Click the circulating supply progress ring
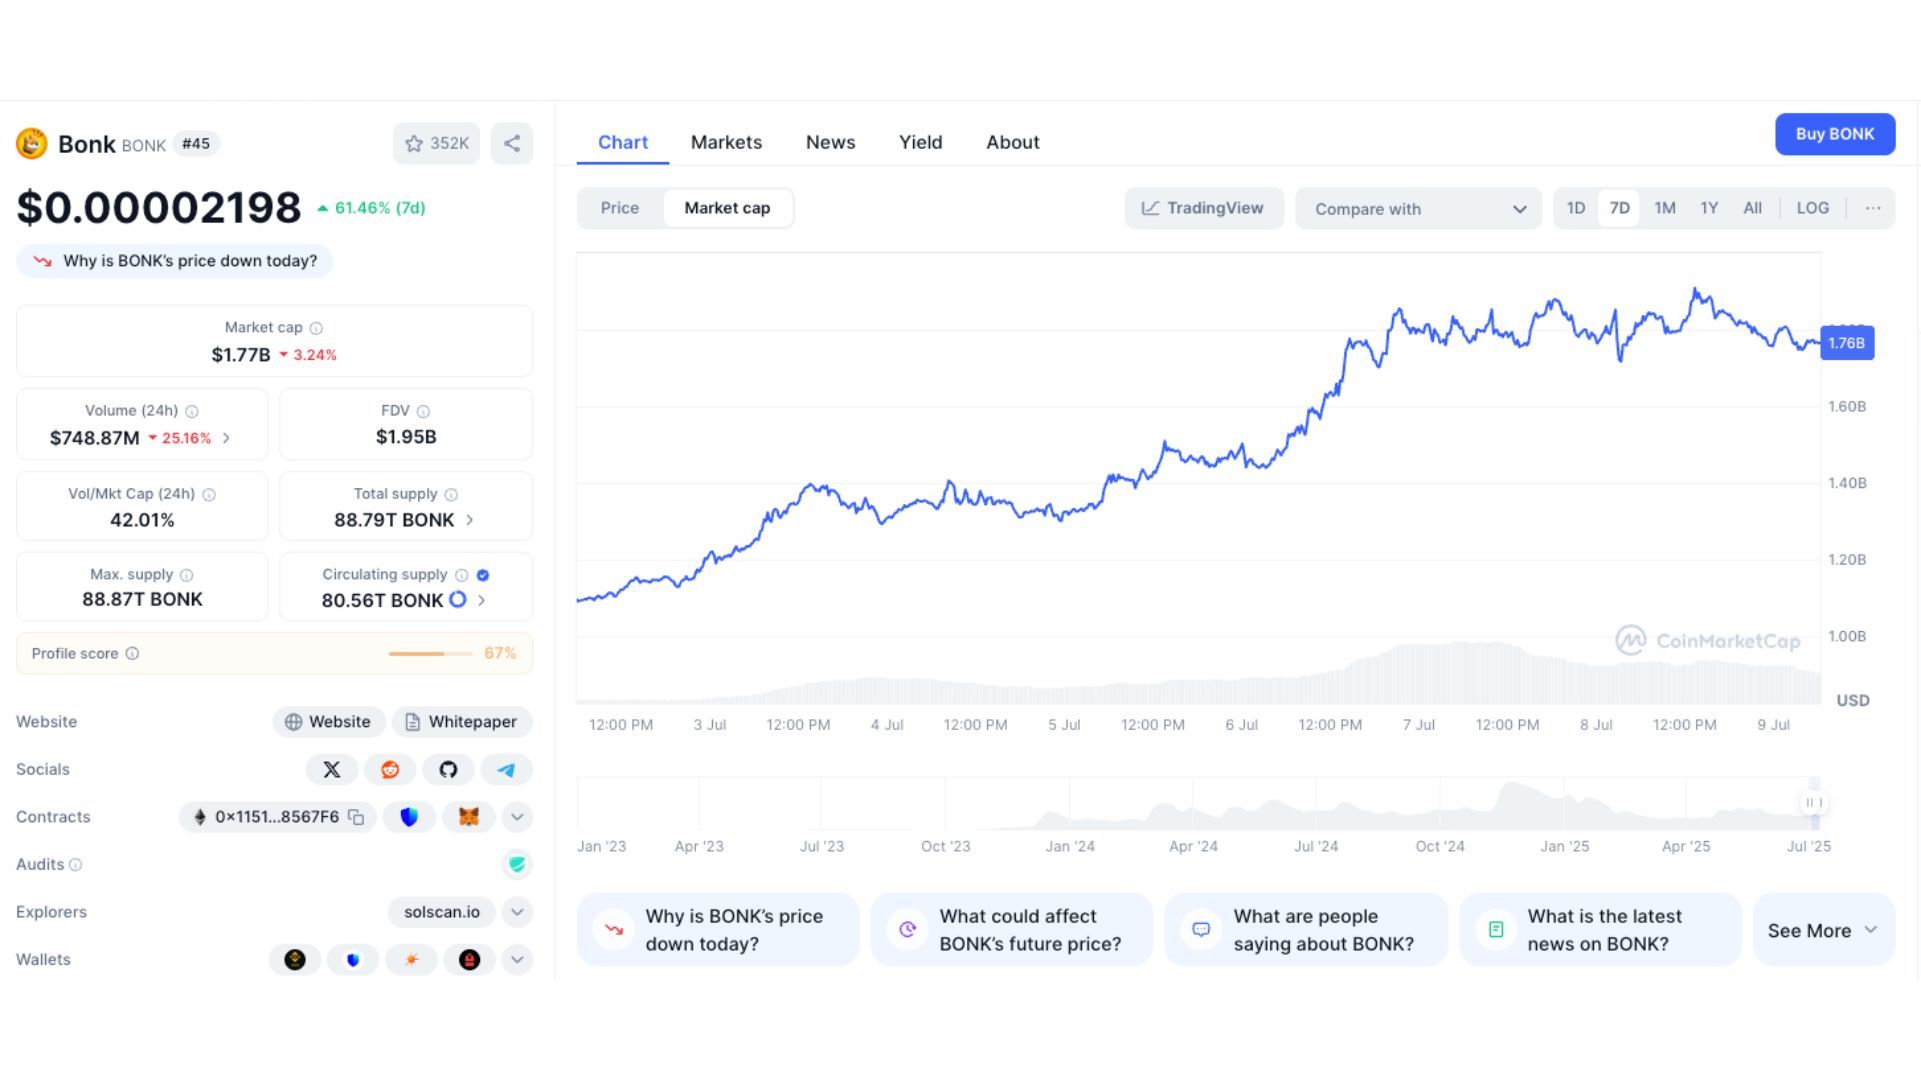The image size is (1921, 1081). tap(458, 600)
